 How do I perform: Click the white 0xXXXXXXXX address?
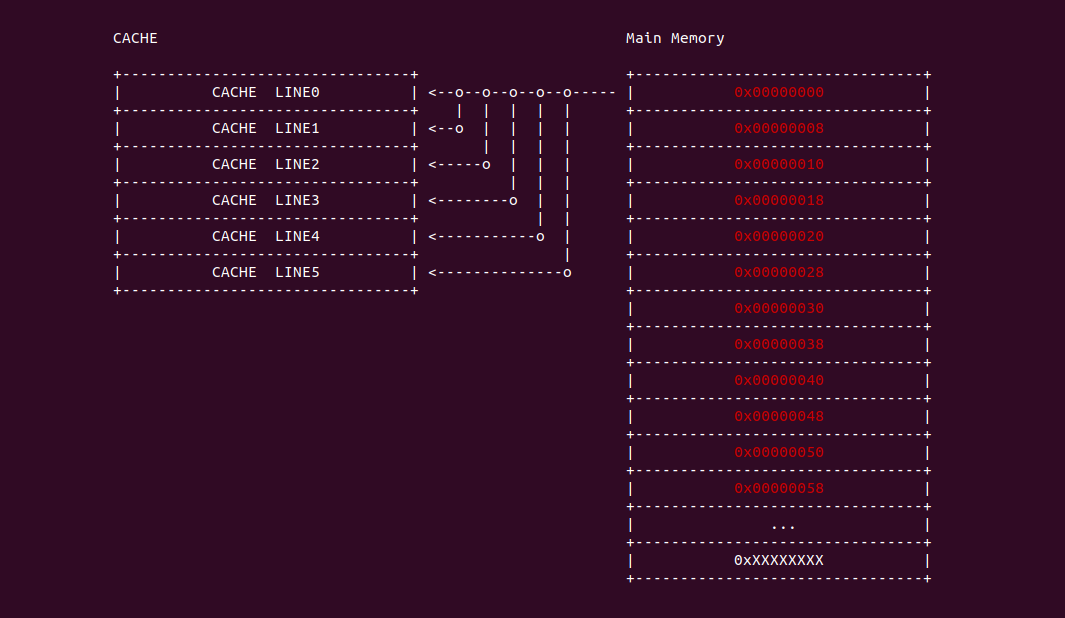coord(779,561)
